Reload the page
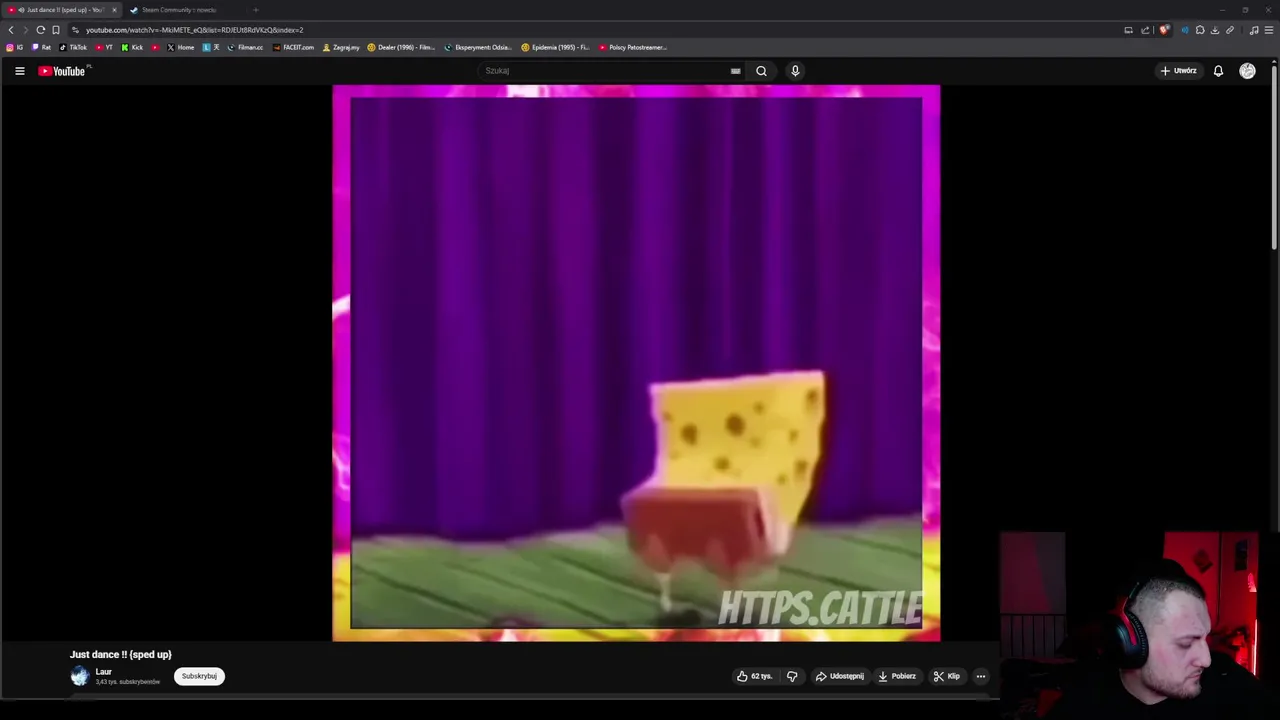Viewport: 1280px width, 720px height. click(41, 30)
